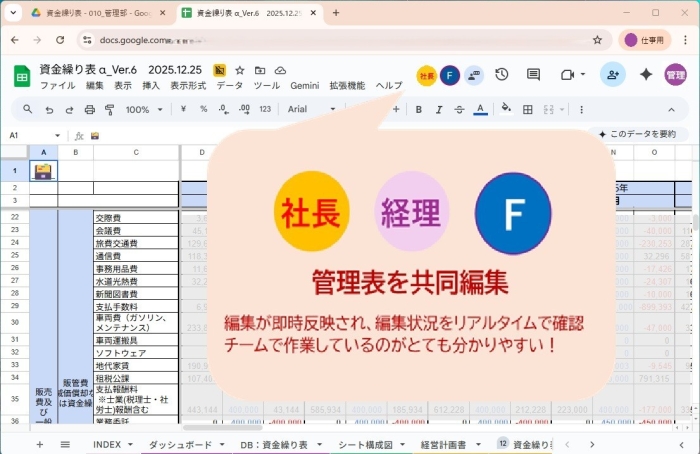The height and width of the screenshot is (454, 700).
Task: Format as percent
Action: [x=204, y=109]
